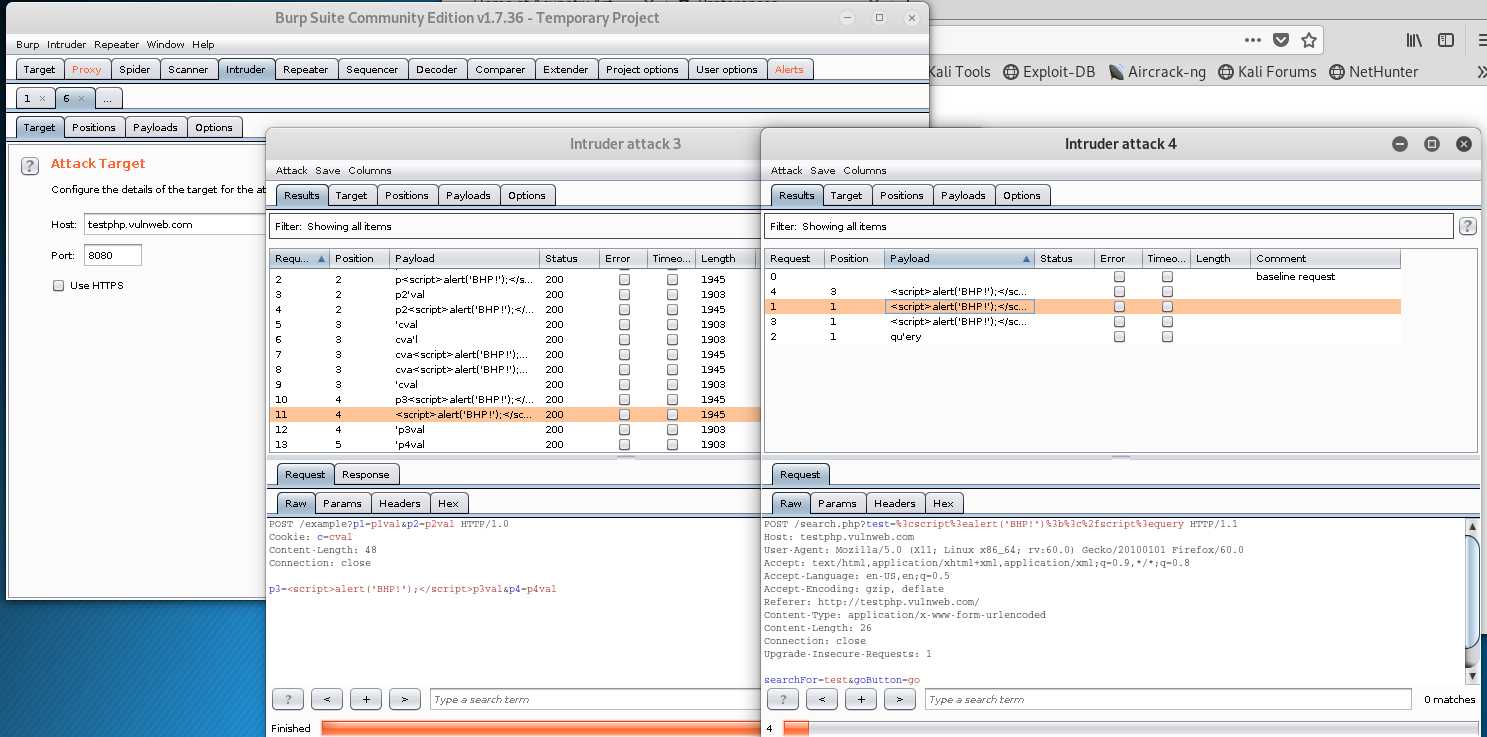This screenshot has height=737, width=1487.
Task: Toggle Error checkbox of request 4 in Attack 4
Action: (1119, 292)
